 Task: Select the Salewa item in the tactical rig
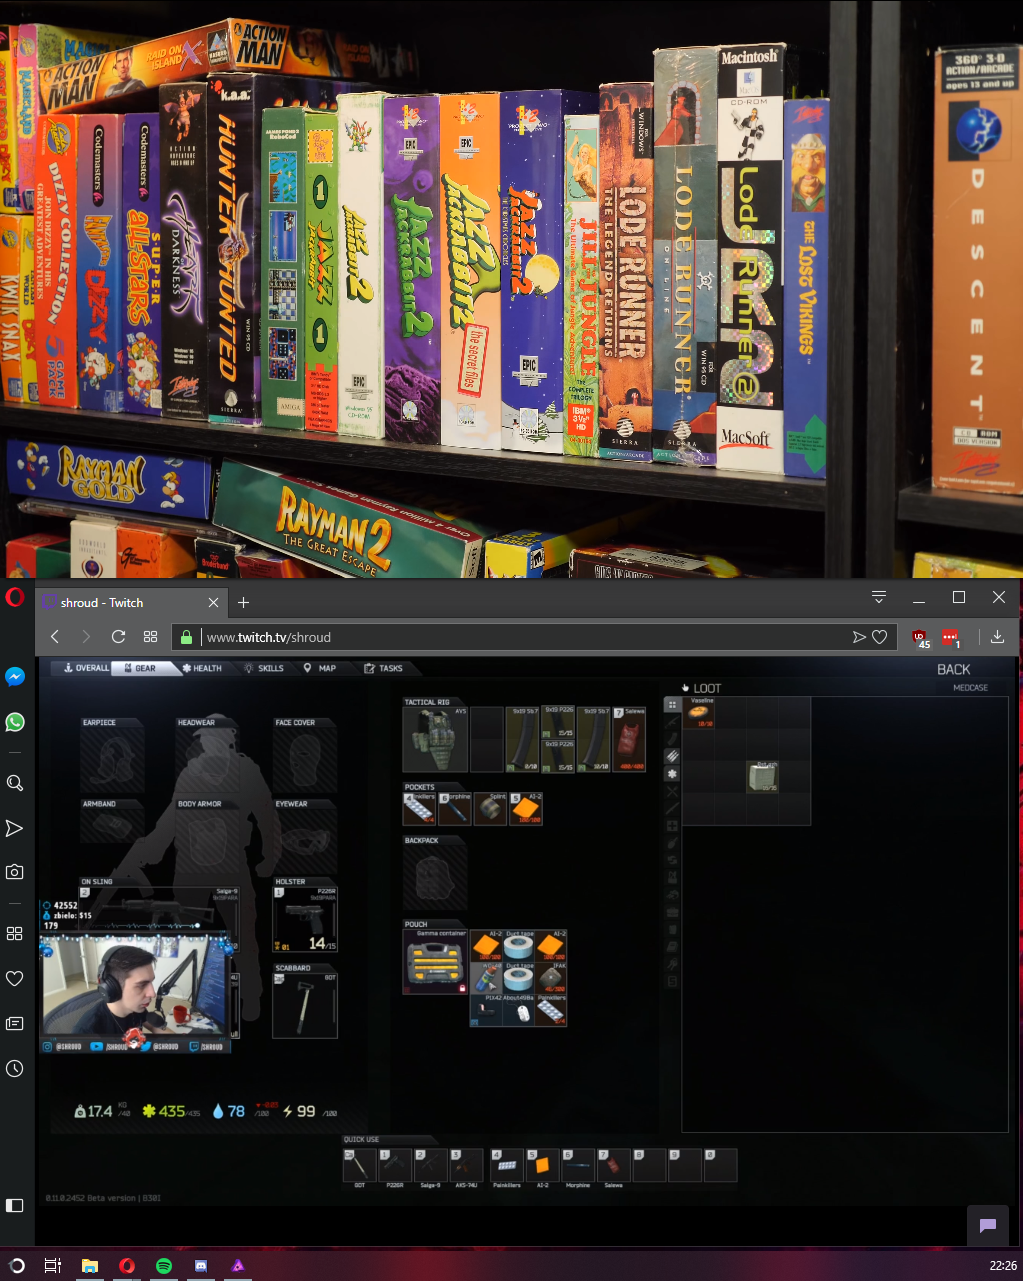tap(629, 739)
